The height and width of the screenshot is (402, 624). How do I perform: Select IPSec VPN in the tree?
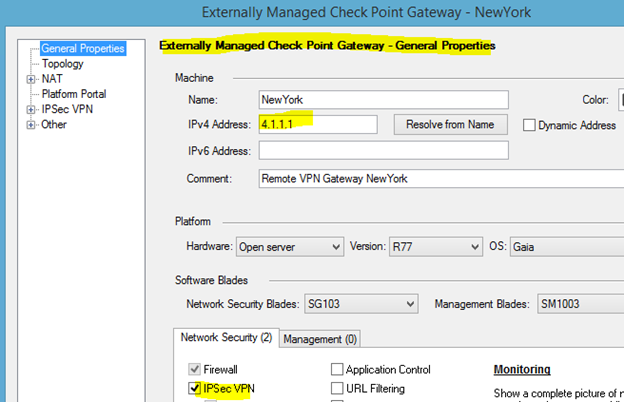pos(67,109)
